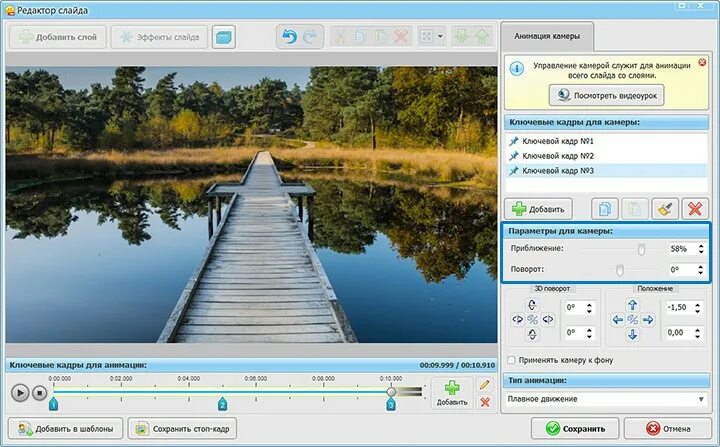720x447 pixels.
Task: Open the alignment dropdown arrow in toolbar
Action: coord(440,36)
